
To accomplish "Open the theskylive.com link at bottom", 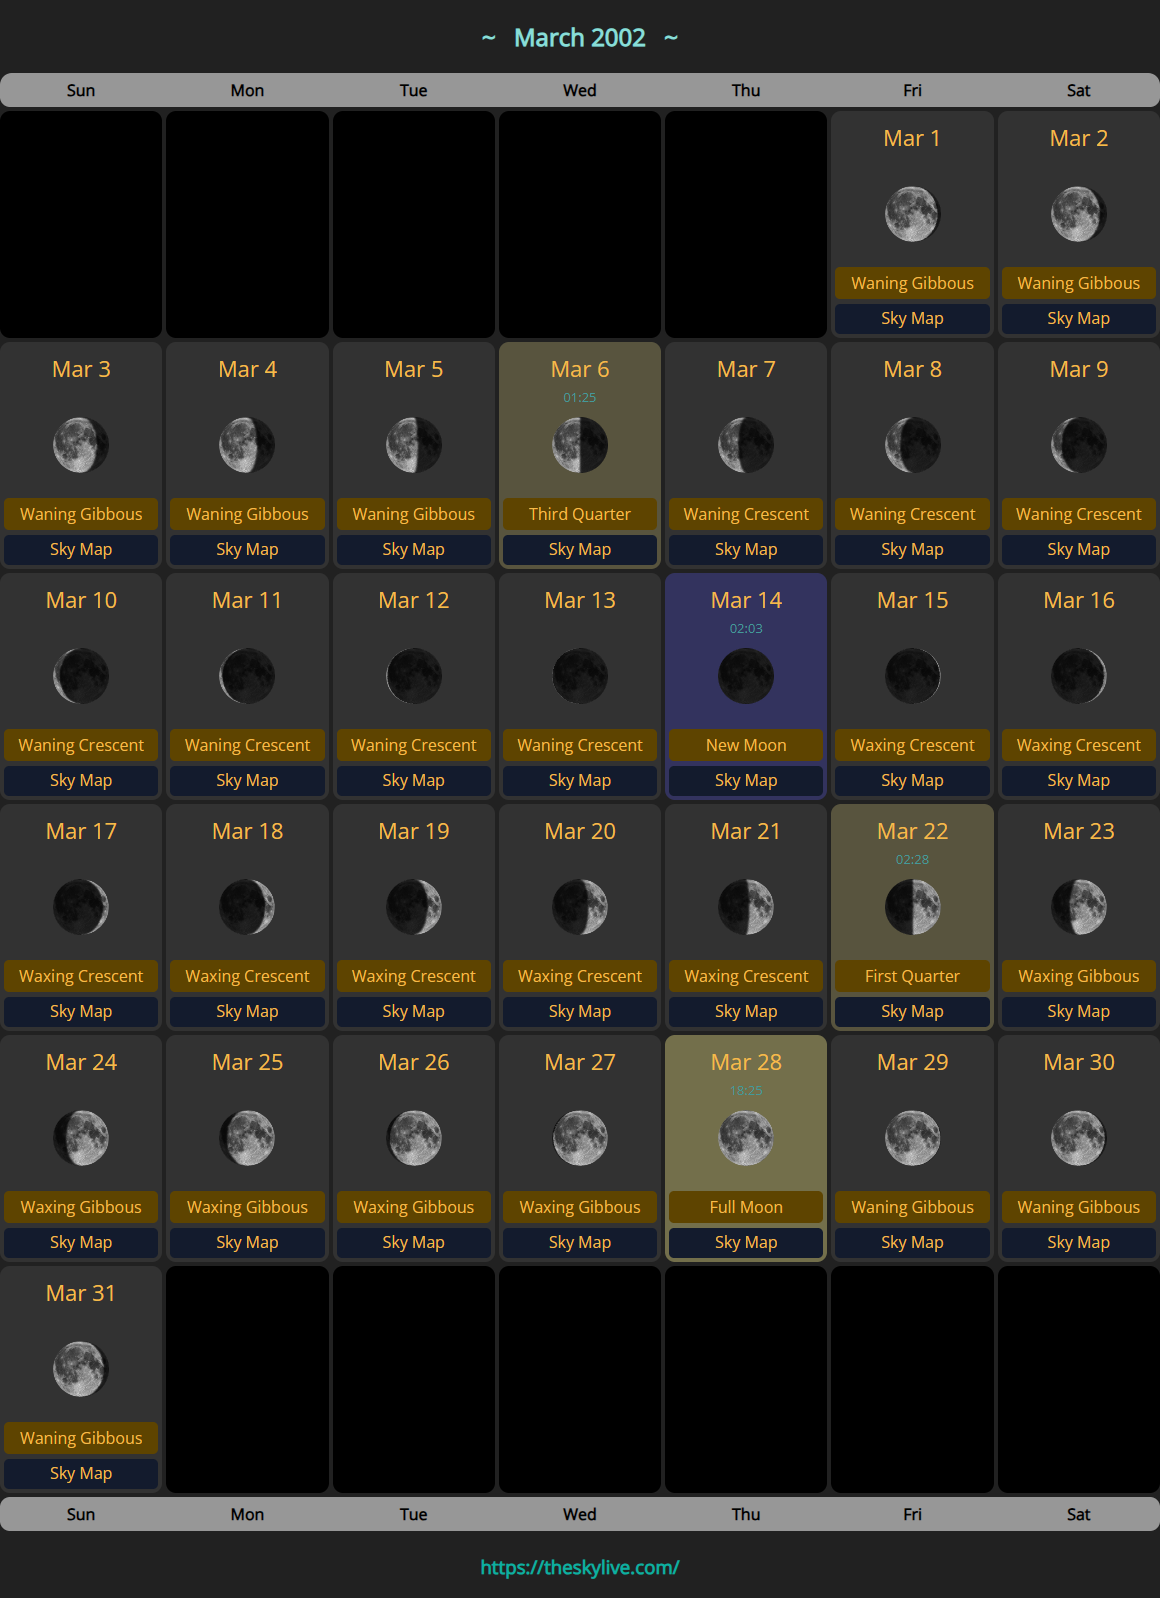I will 580,1567.
